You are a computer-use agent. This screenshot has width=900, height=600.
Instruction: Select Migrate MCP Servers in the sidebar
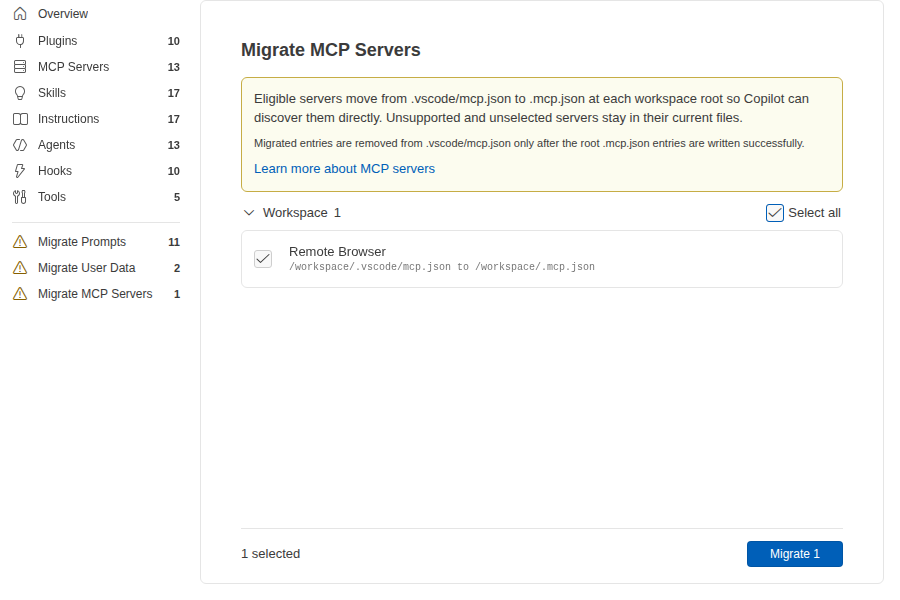tap(96, 294)
